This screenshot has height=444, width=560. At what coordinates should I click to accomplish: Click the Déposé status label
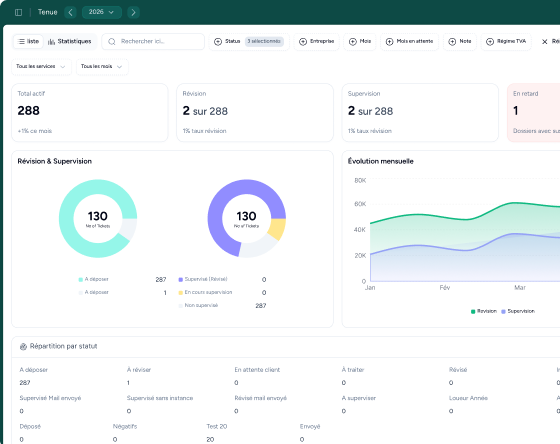30,426
